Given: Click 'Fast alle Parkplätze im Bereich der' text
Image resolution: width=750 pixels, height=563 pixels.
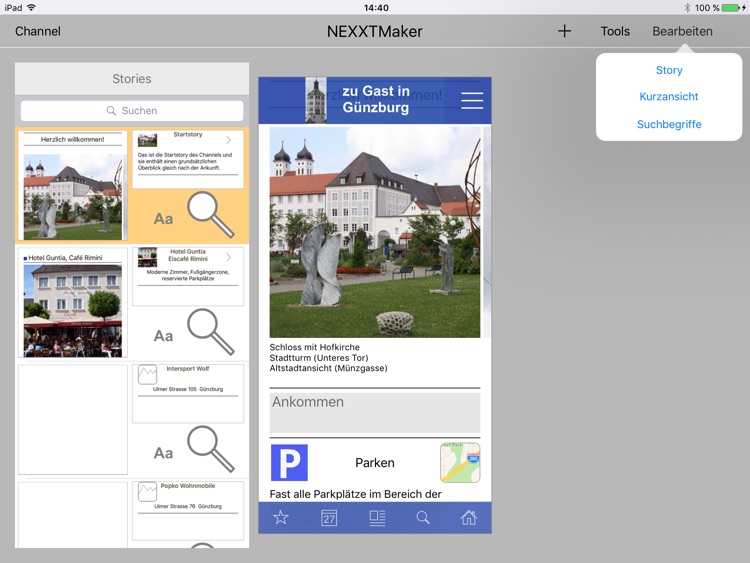Looking at the screenshot, I should coord(355,494).
